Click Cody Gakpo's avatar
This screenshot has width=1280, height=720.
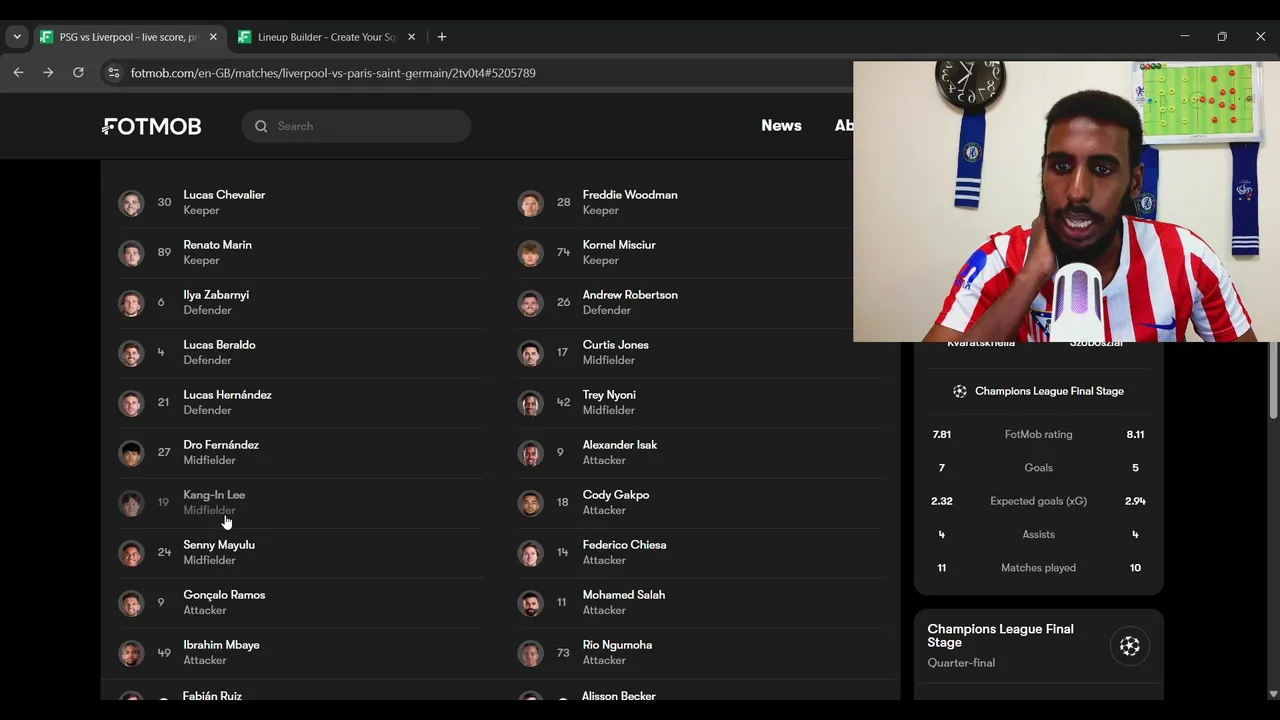click(x=531, y=503)
